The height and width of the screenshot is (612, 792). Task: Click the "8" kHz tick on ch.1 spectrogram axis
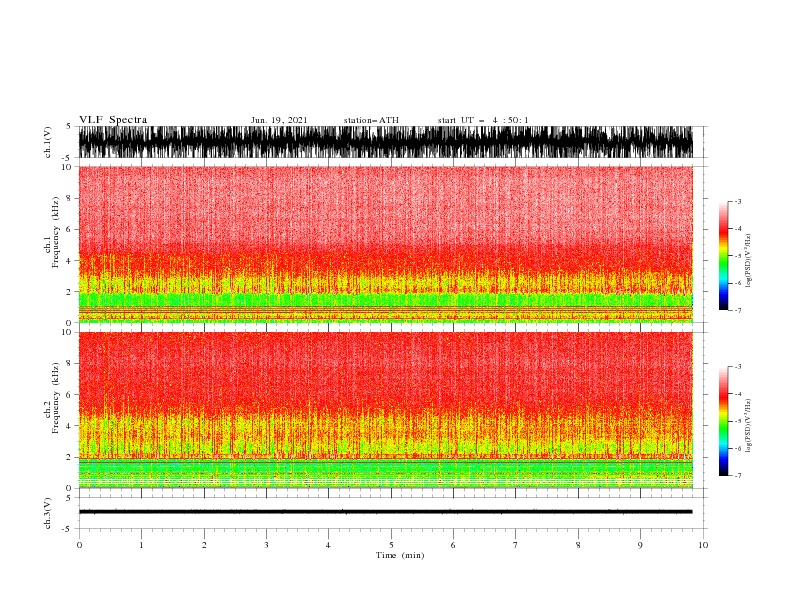69,198
